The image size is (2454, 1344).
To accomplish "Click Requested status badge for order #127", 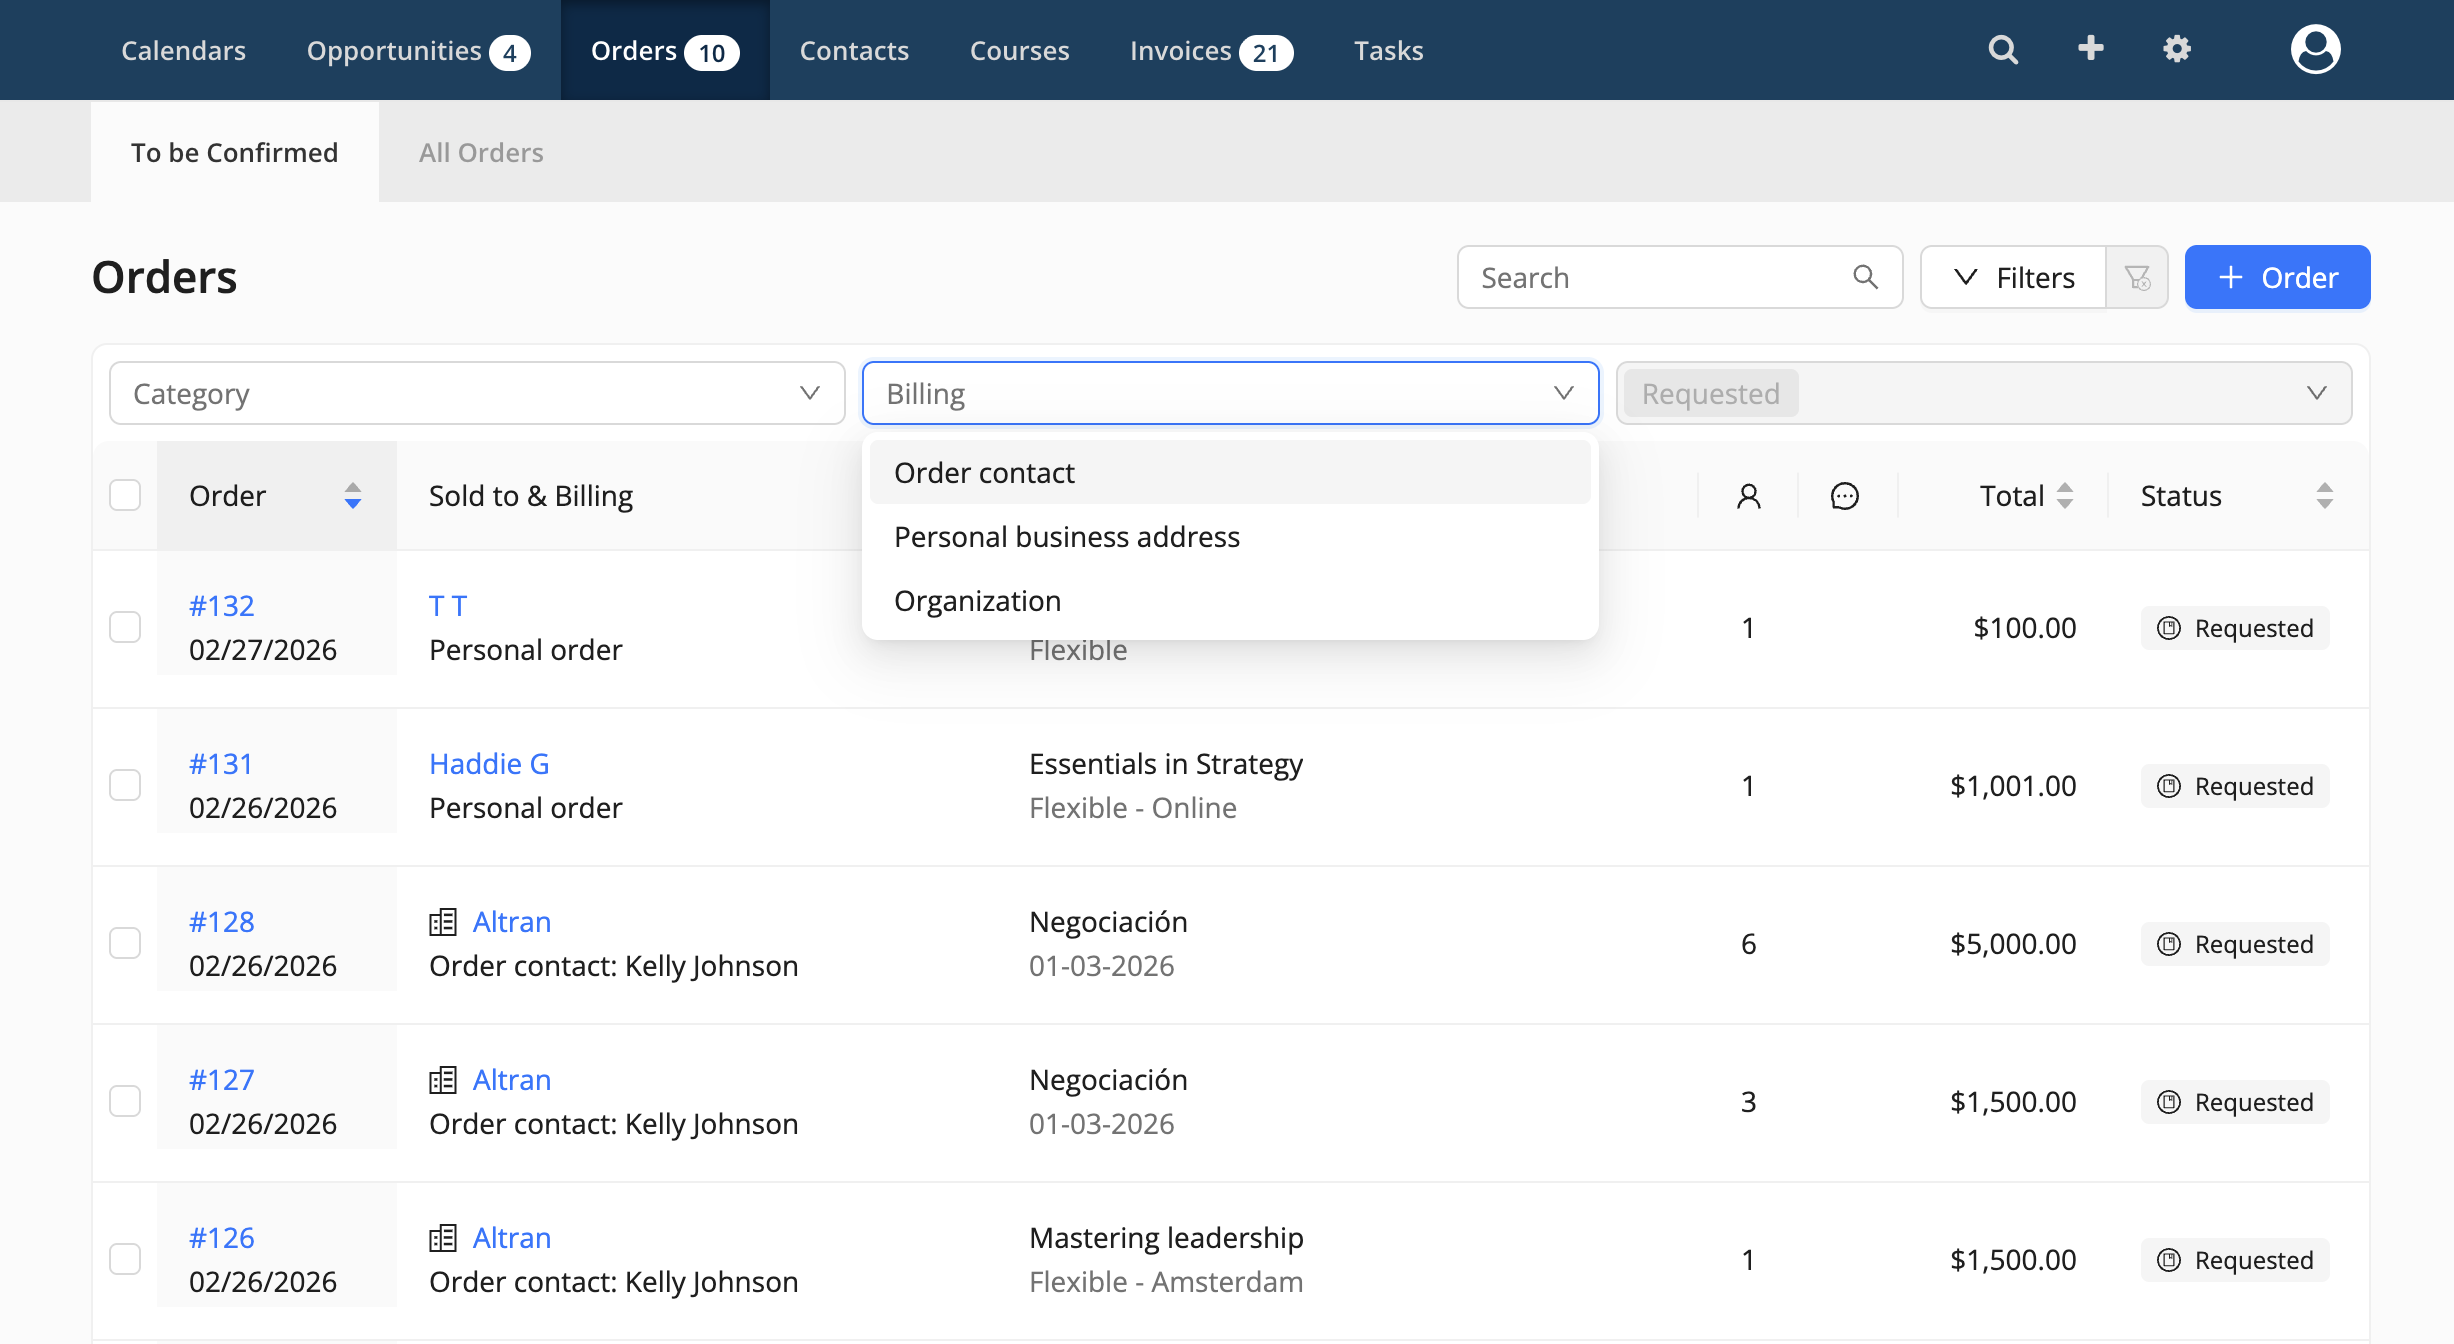I will click(x=2235, y=1102).
